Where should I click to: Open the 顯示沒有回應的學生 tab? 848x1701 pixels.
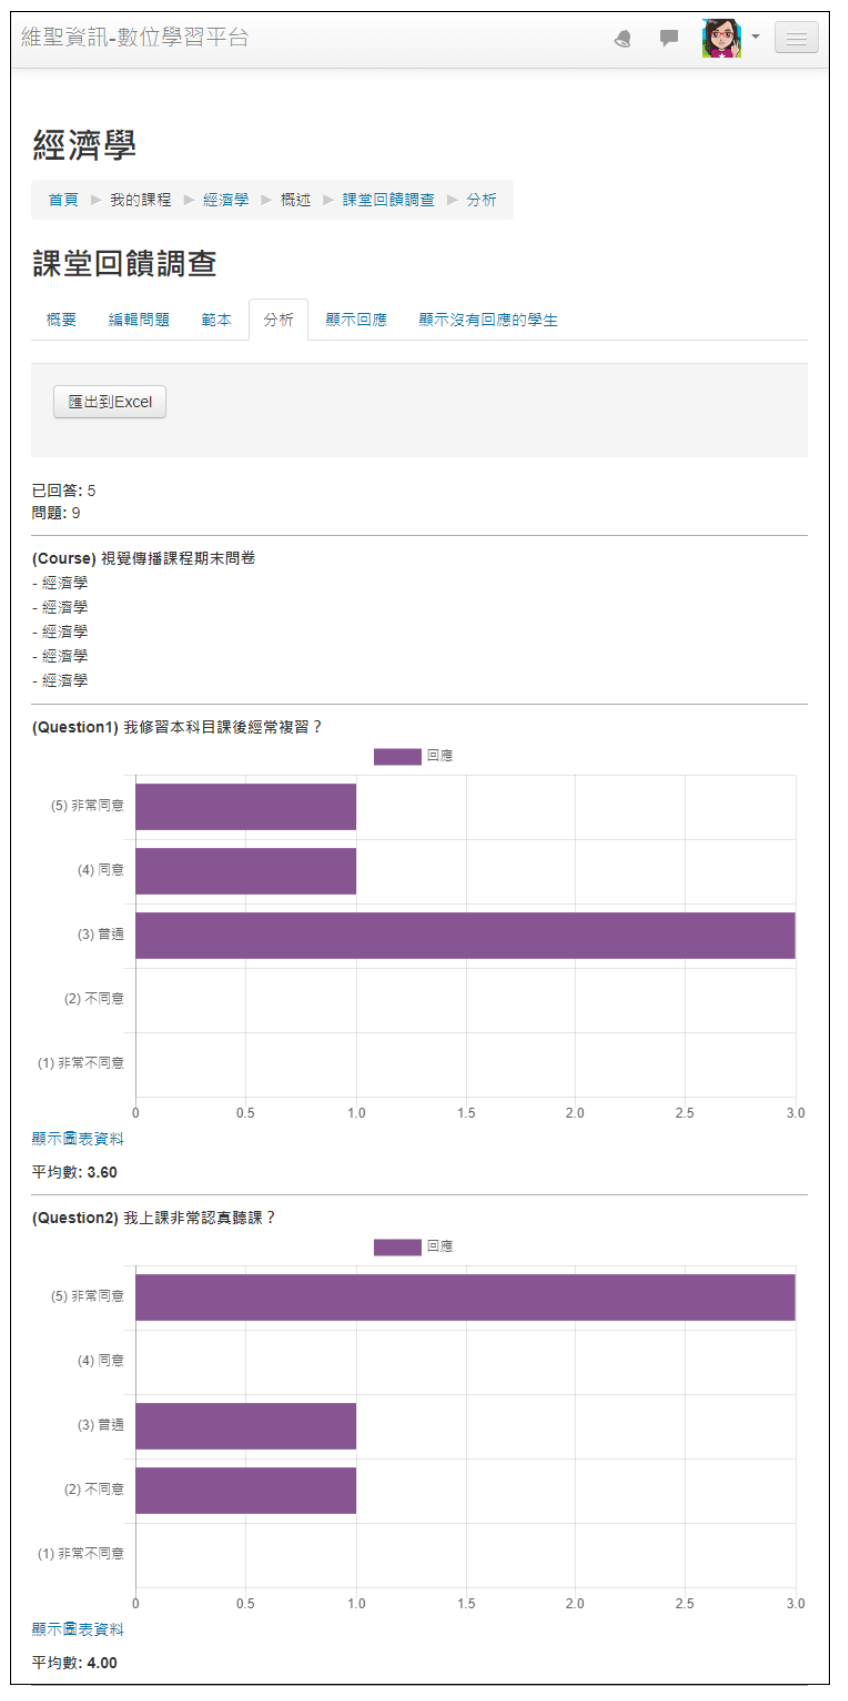pos(488,320)
